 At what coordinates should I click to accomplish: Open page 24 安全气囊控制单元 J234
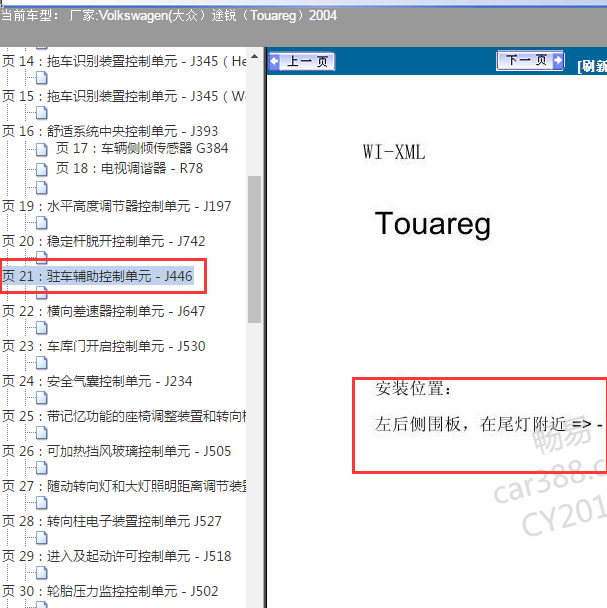click(97, 381)
